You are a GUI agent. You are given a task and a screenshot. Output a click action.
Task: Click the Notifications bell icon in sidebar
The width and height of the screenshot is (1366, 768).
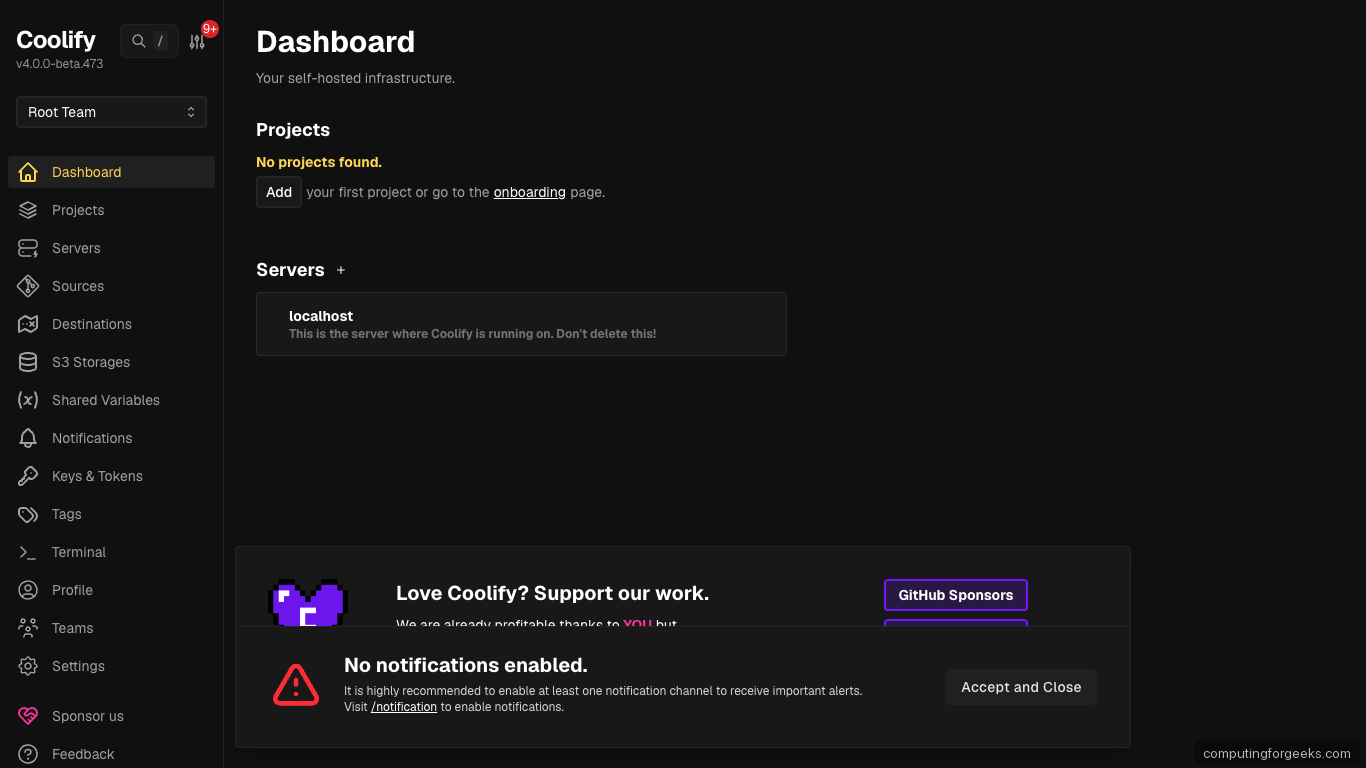click(x=28, y=438)
